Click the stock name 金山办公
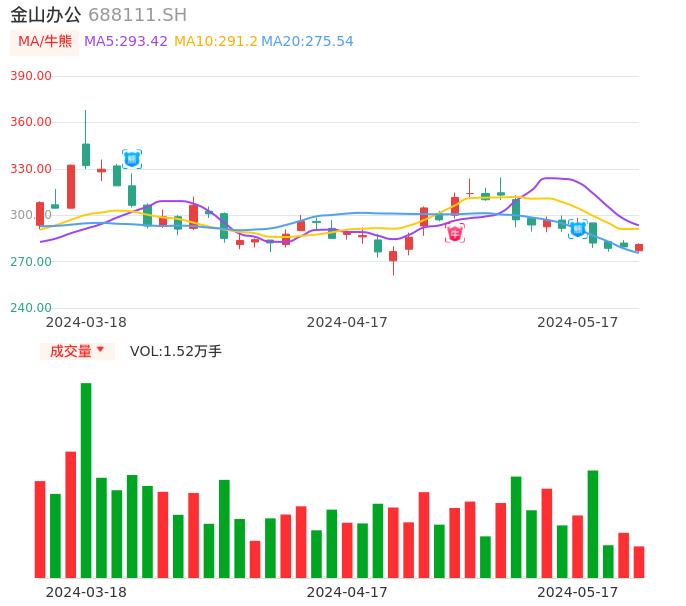 [x=46, y=15]
